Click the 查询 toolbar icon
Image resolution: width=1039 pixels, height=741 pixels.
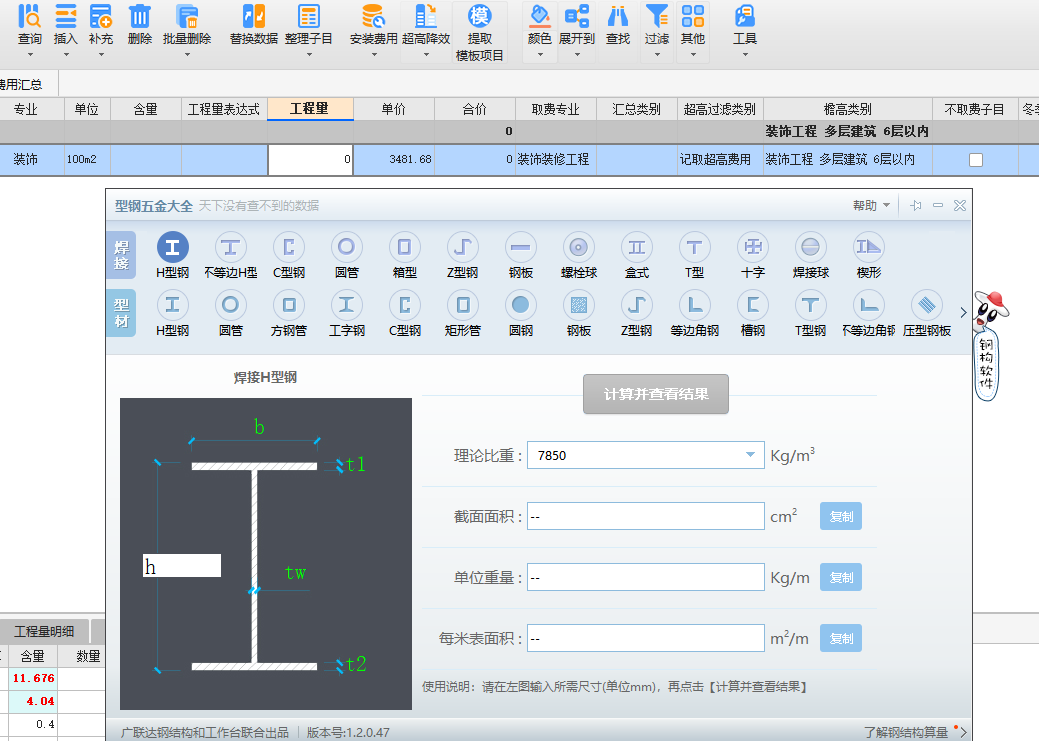pyautogui.click(x=29, y=16)
